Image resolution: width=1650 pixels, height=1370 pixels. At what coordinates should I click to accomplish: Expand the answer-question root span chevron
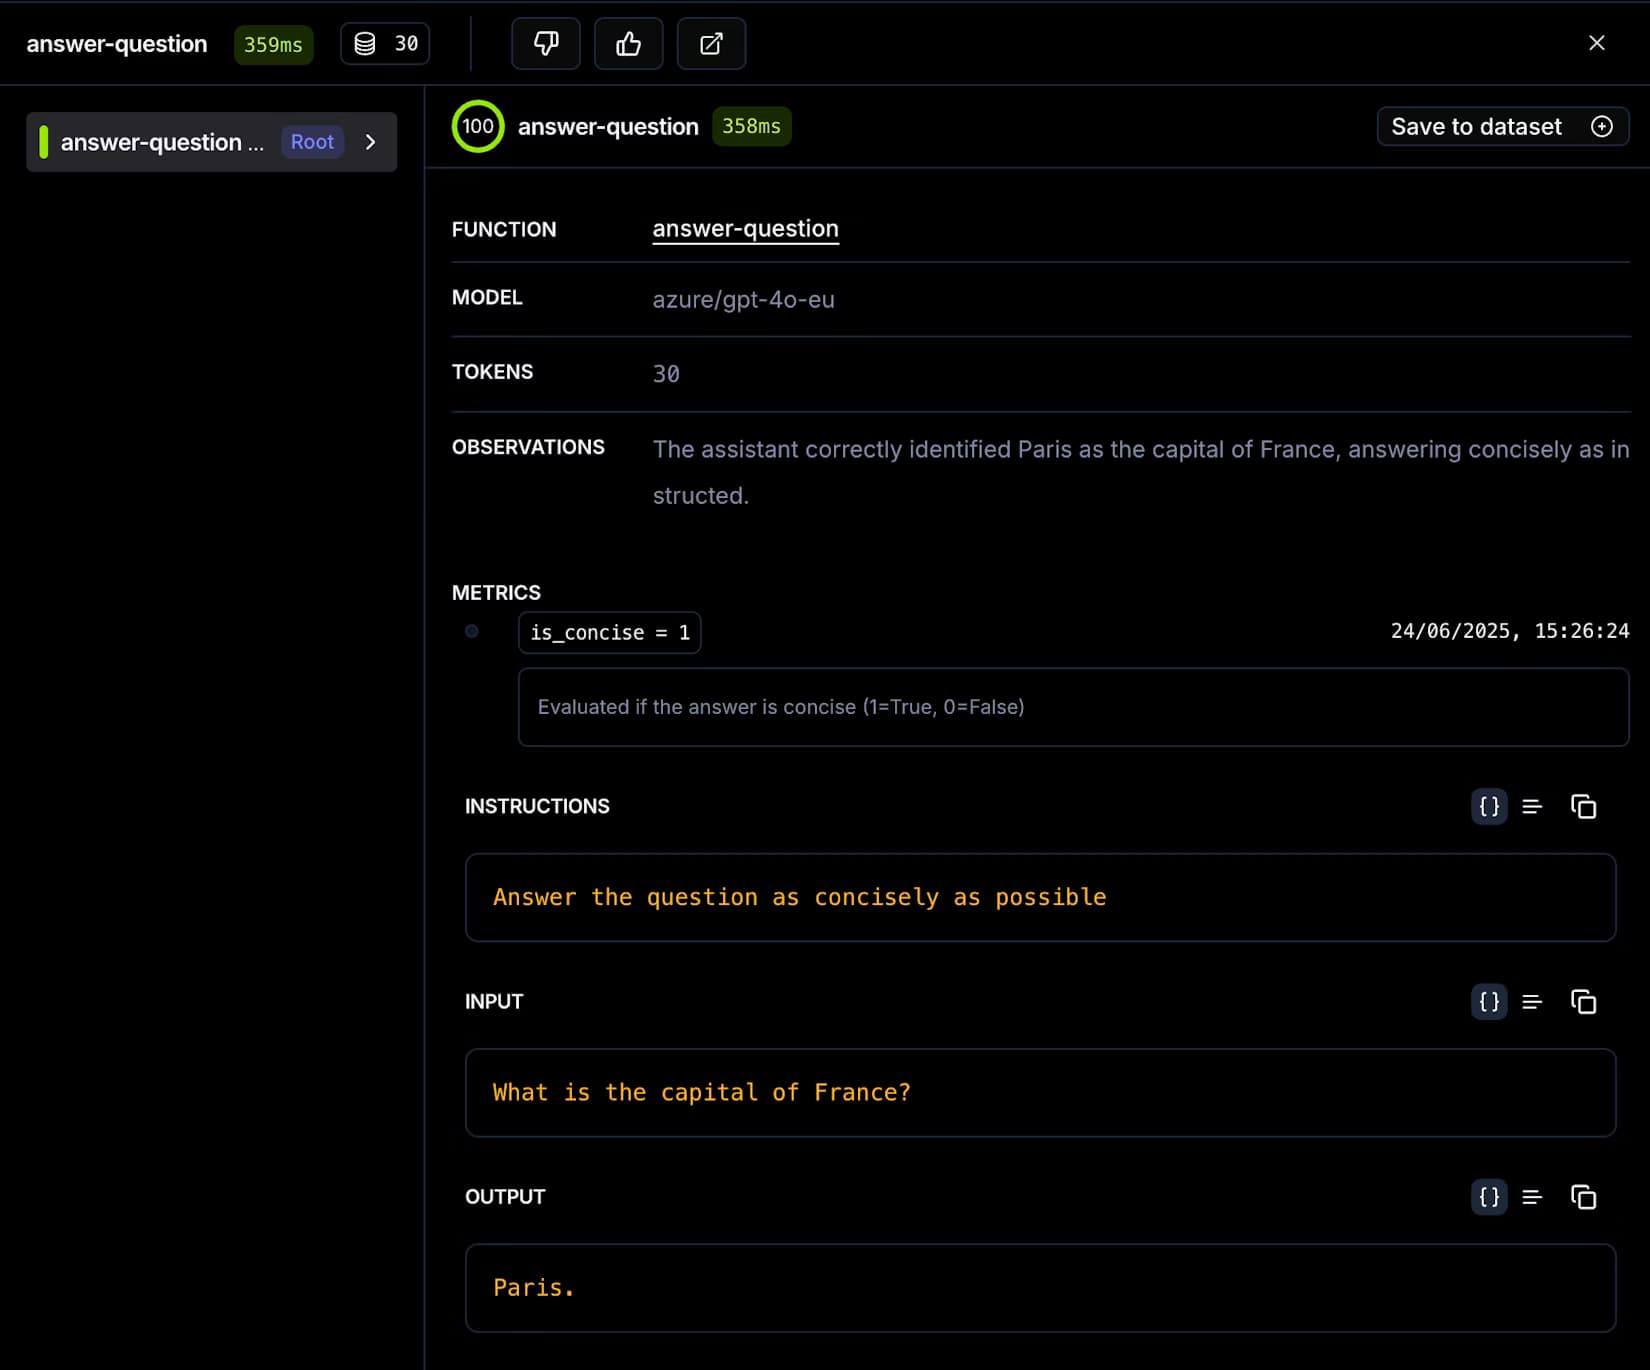(x=371, y=142)
